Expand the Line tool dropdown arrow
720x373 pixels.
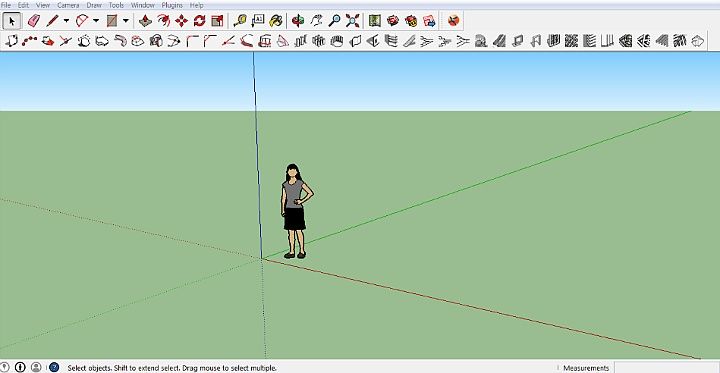66,21
